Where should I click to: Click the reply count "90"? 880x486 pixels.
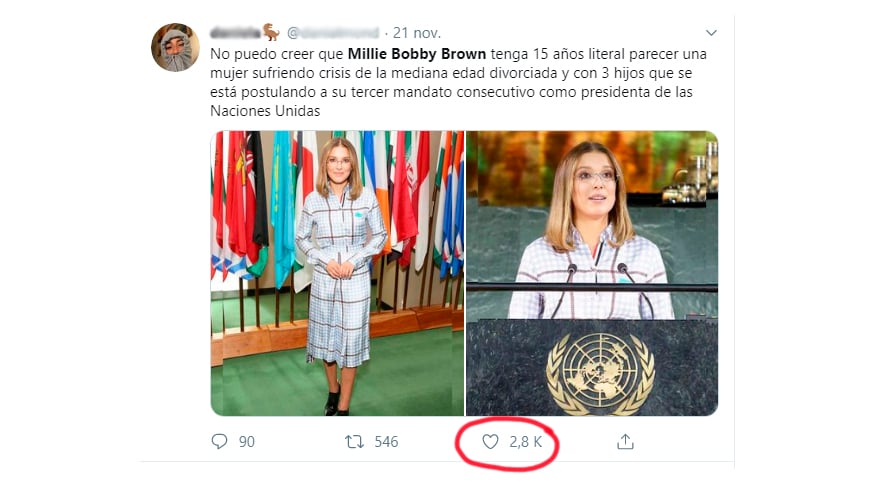246,441
